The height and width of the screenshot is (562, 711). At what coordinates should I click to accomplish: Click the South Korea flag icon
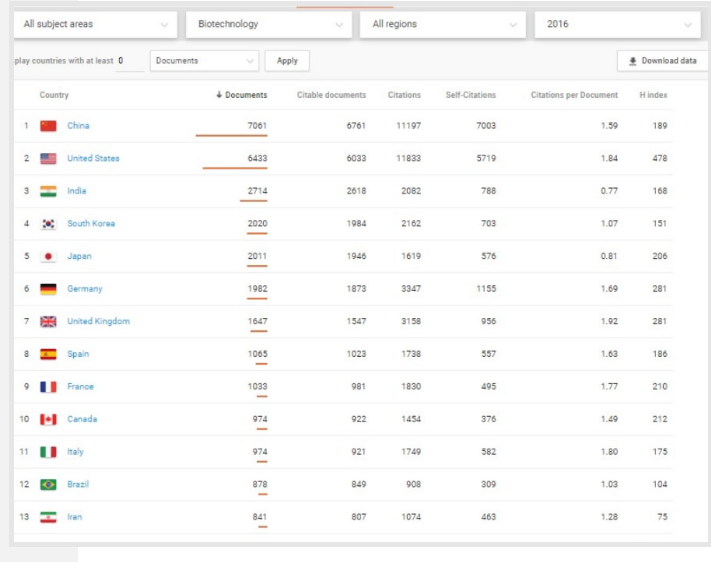[48, 224]
